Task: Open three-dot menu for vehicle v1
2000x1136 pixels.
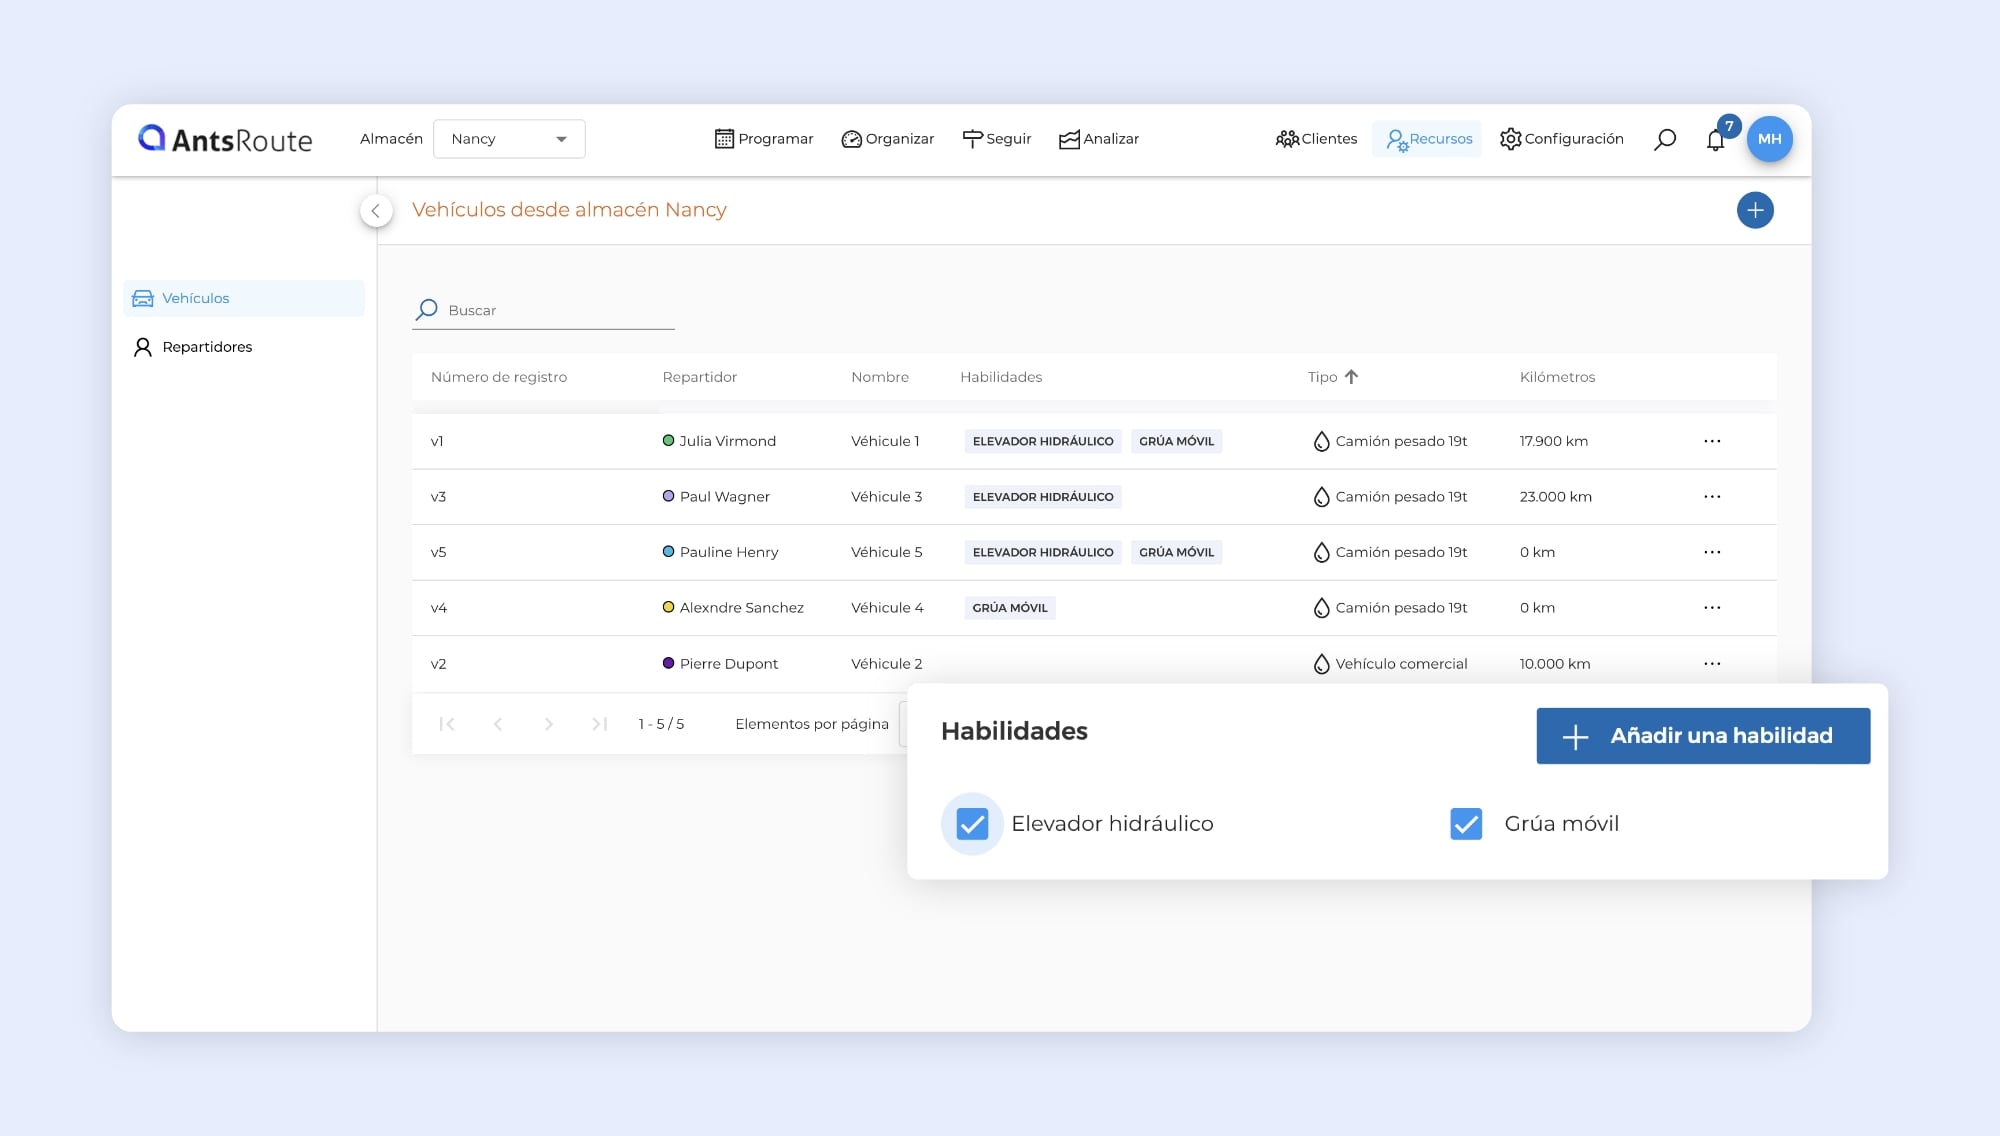Action: [x=1712, y=441]
